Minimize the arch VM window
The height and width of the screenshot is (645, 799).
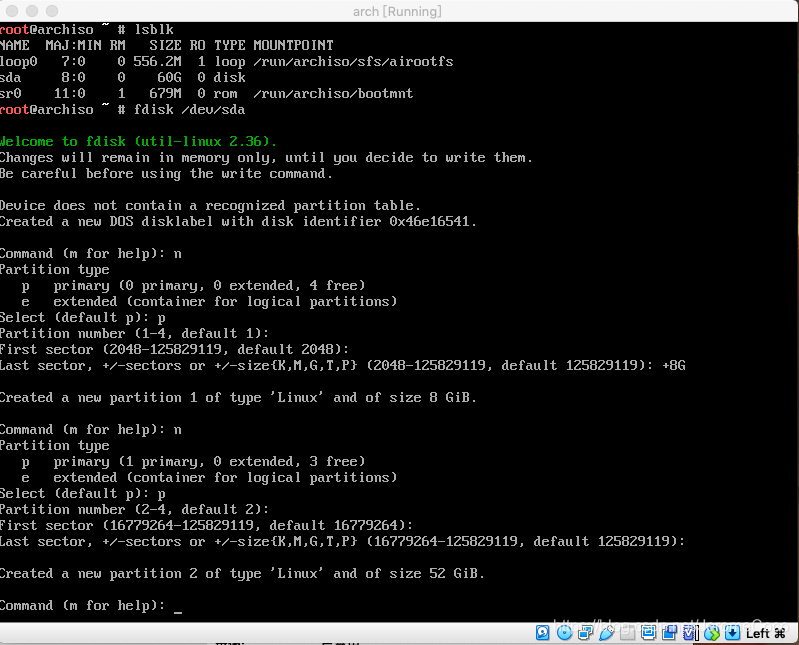point(32,11)
